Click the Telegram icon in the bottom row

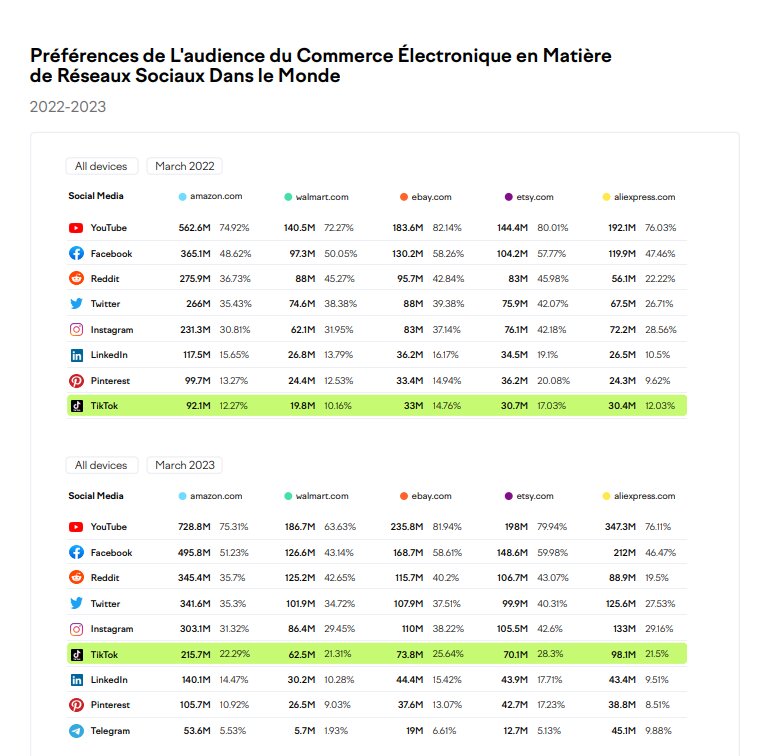tap(76, 731)
